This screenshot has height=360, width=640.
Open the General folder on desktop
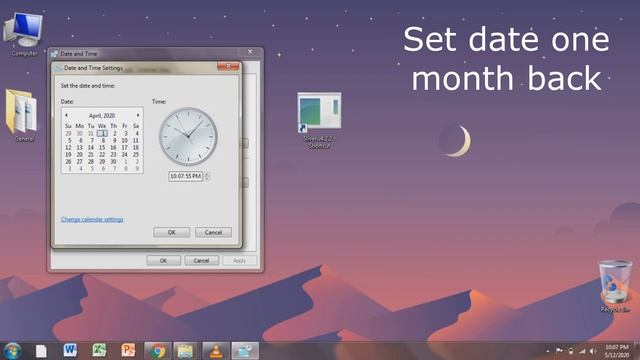point(23,115)
